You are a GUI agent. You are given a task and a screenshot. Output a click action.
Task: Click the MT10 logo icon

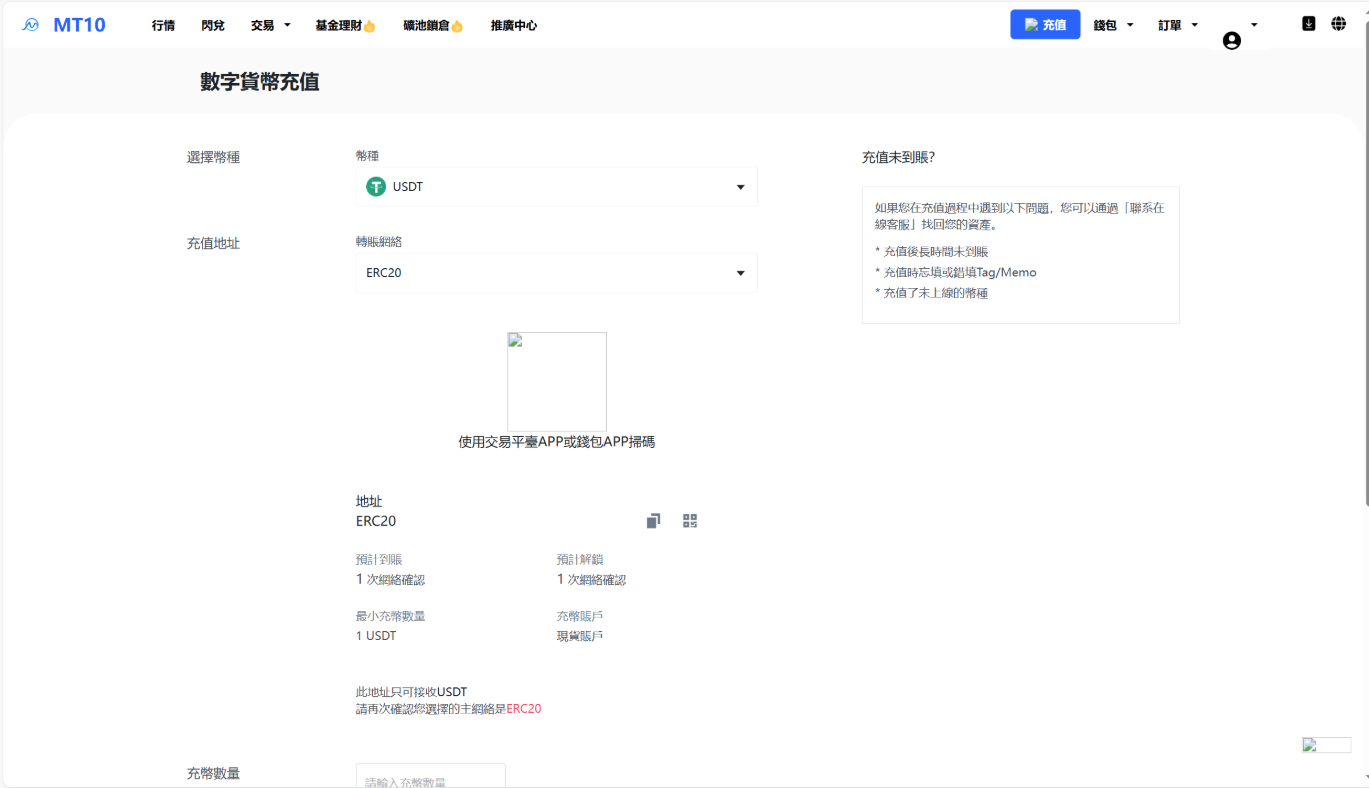coord(31,25)
